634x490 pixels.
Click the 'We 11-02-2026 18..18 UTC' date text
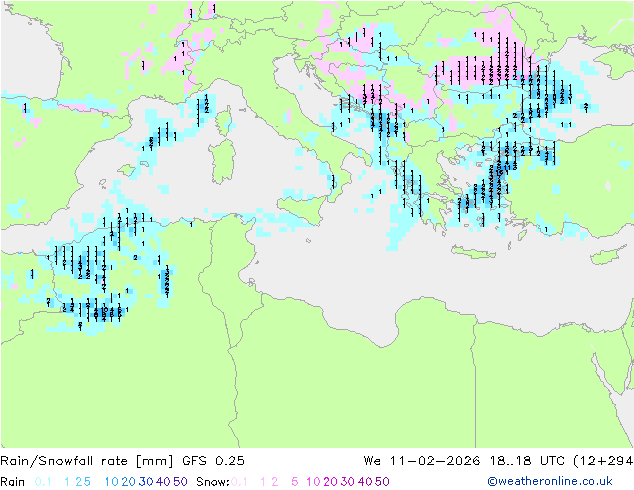(x=466, y=461)
